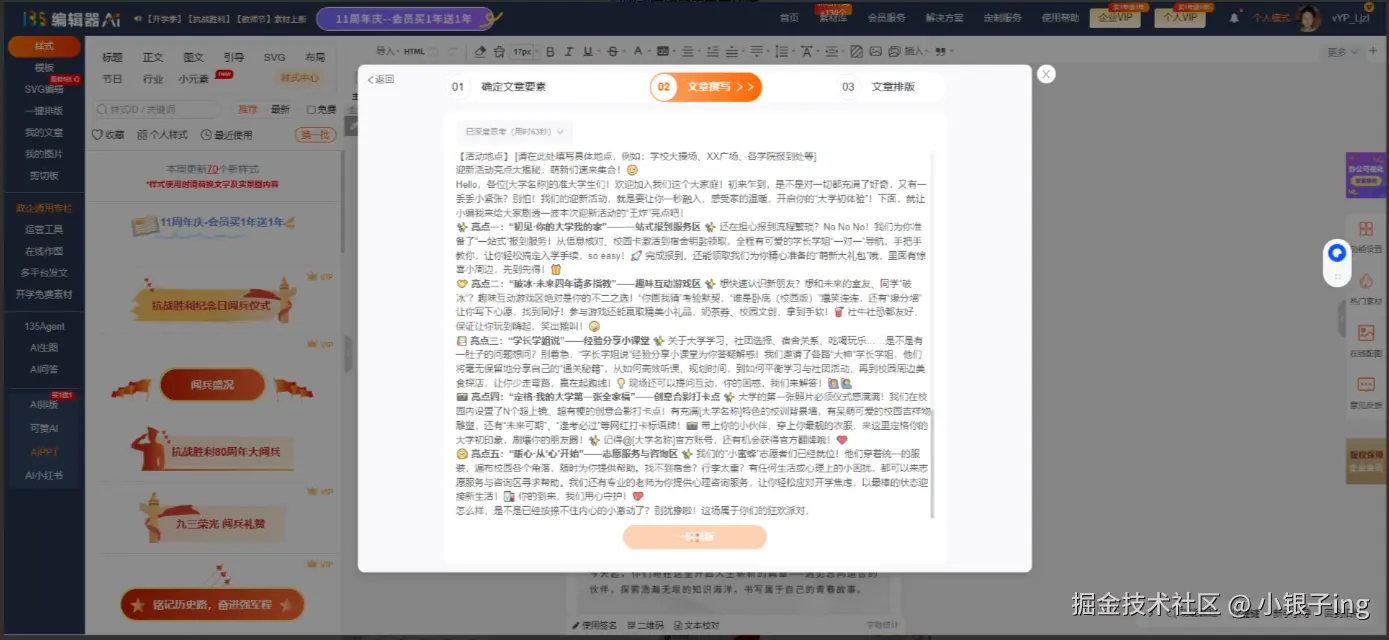Click the insert image icon in toolbar
This screenshot has height=640, width=1389.
pyautogui.click(x=876, y=51)
